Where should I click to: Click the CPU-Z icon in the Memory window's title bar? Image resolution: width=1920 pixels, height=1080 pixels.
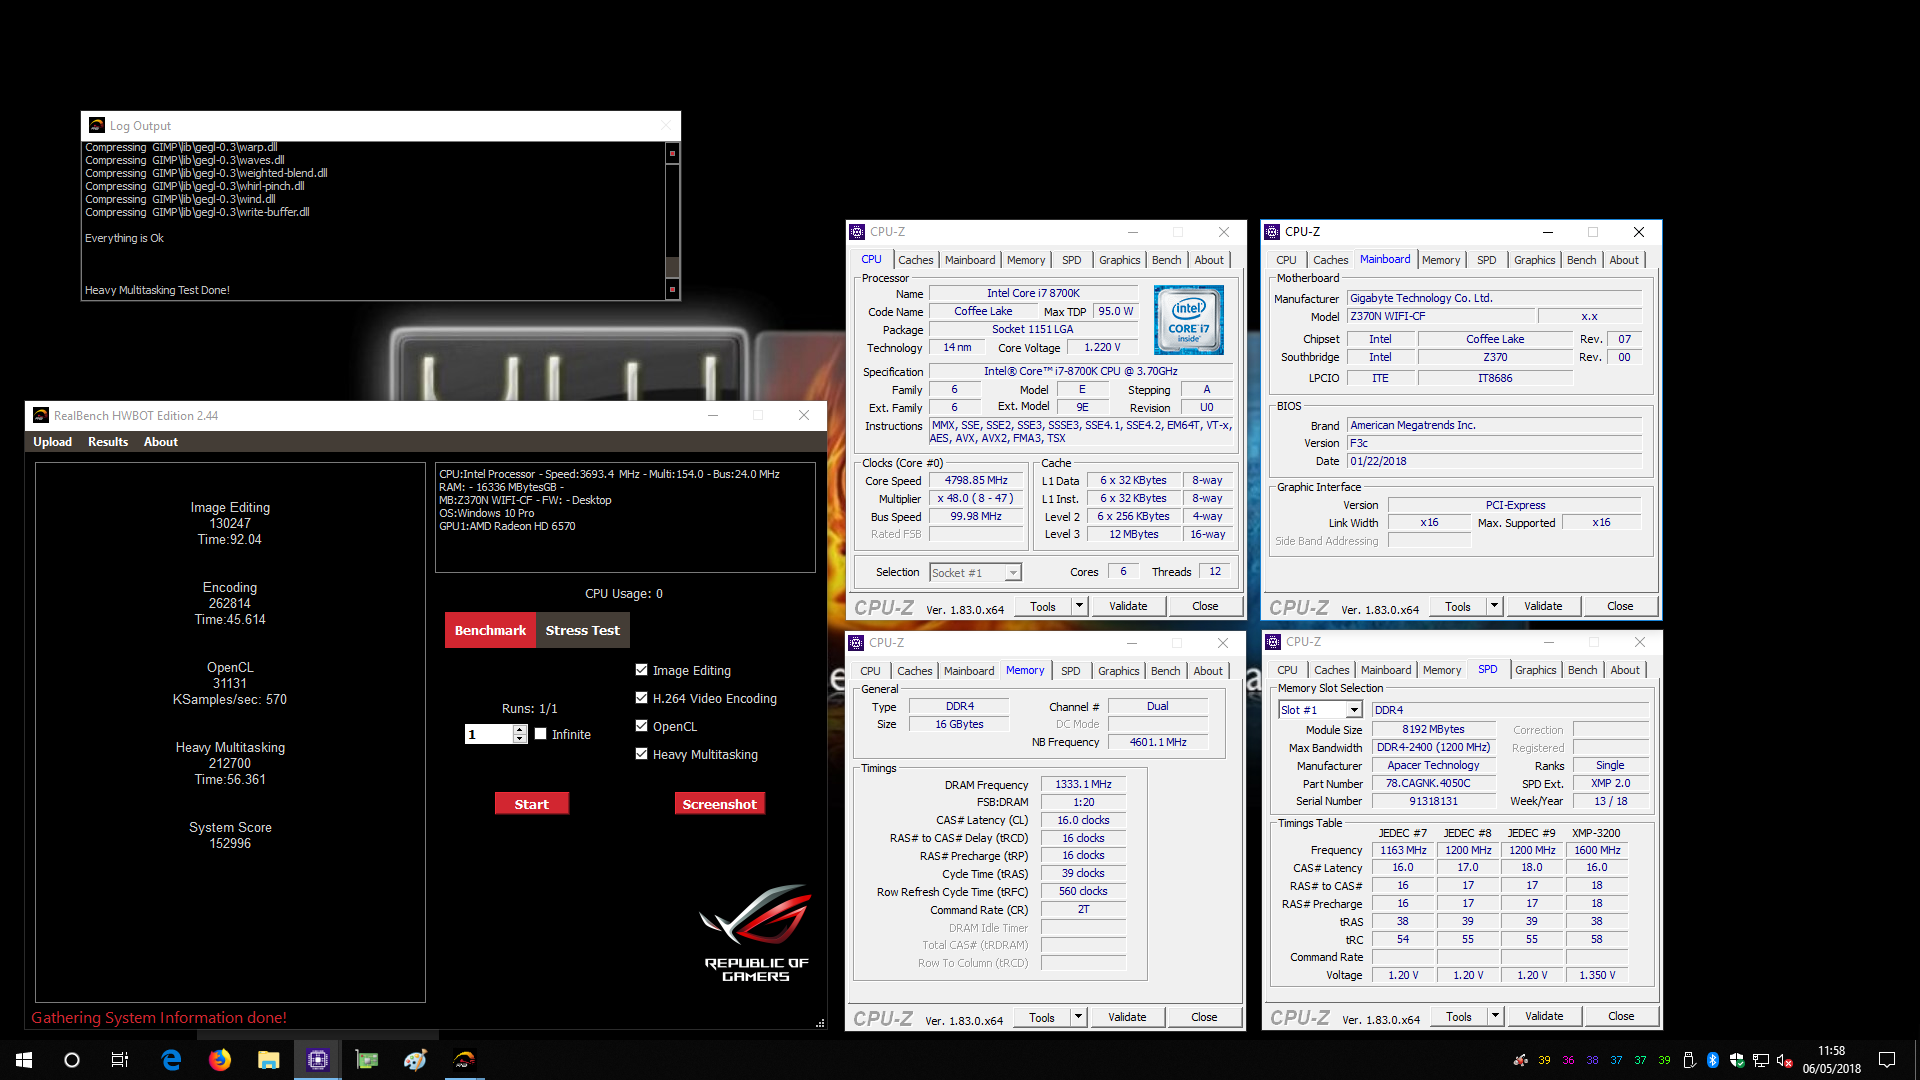[x=857, y=642]
